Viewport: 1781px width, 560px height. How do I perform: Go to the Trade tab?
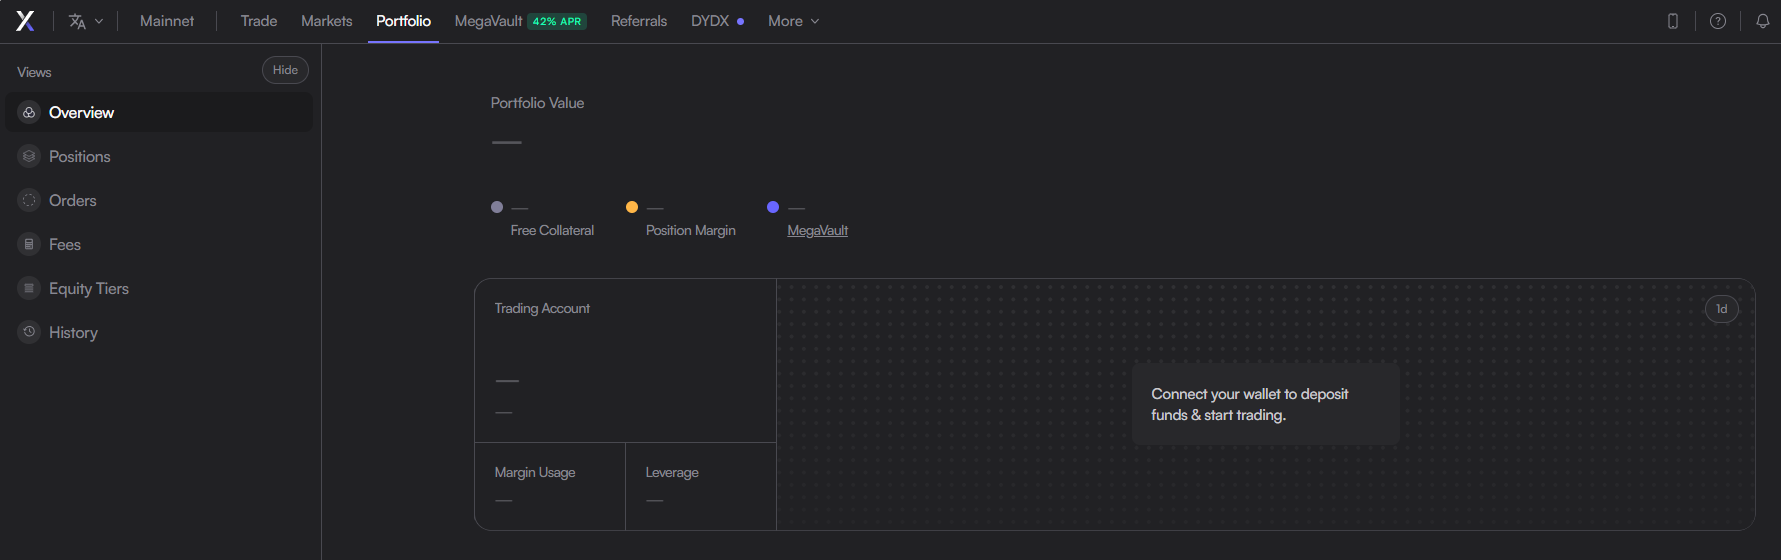pyautogui.click(x=259, y=21)
